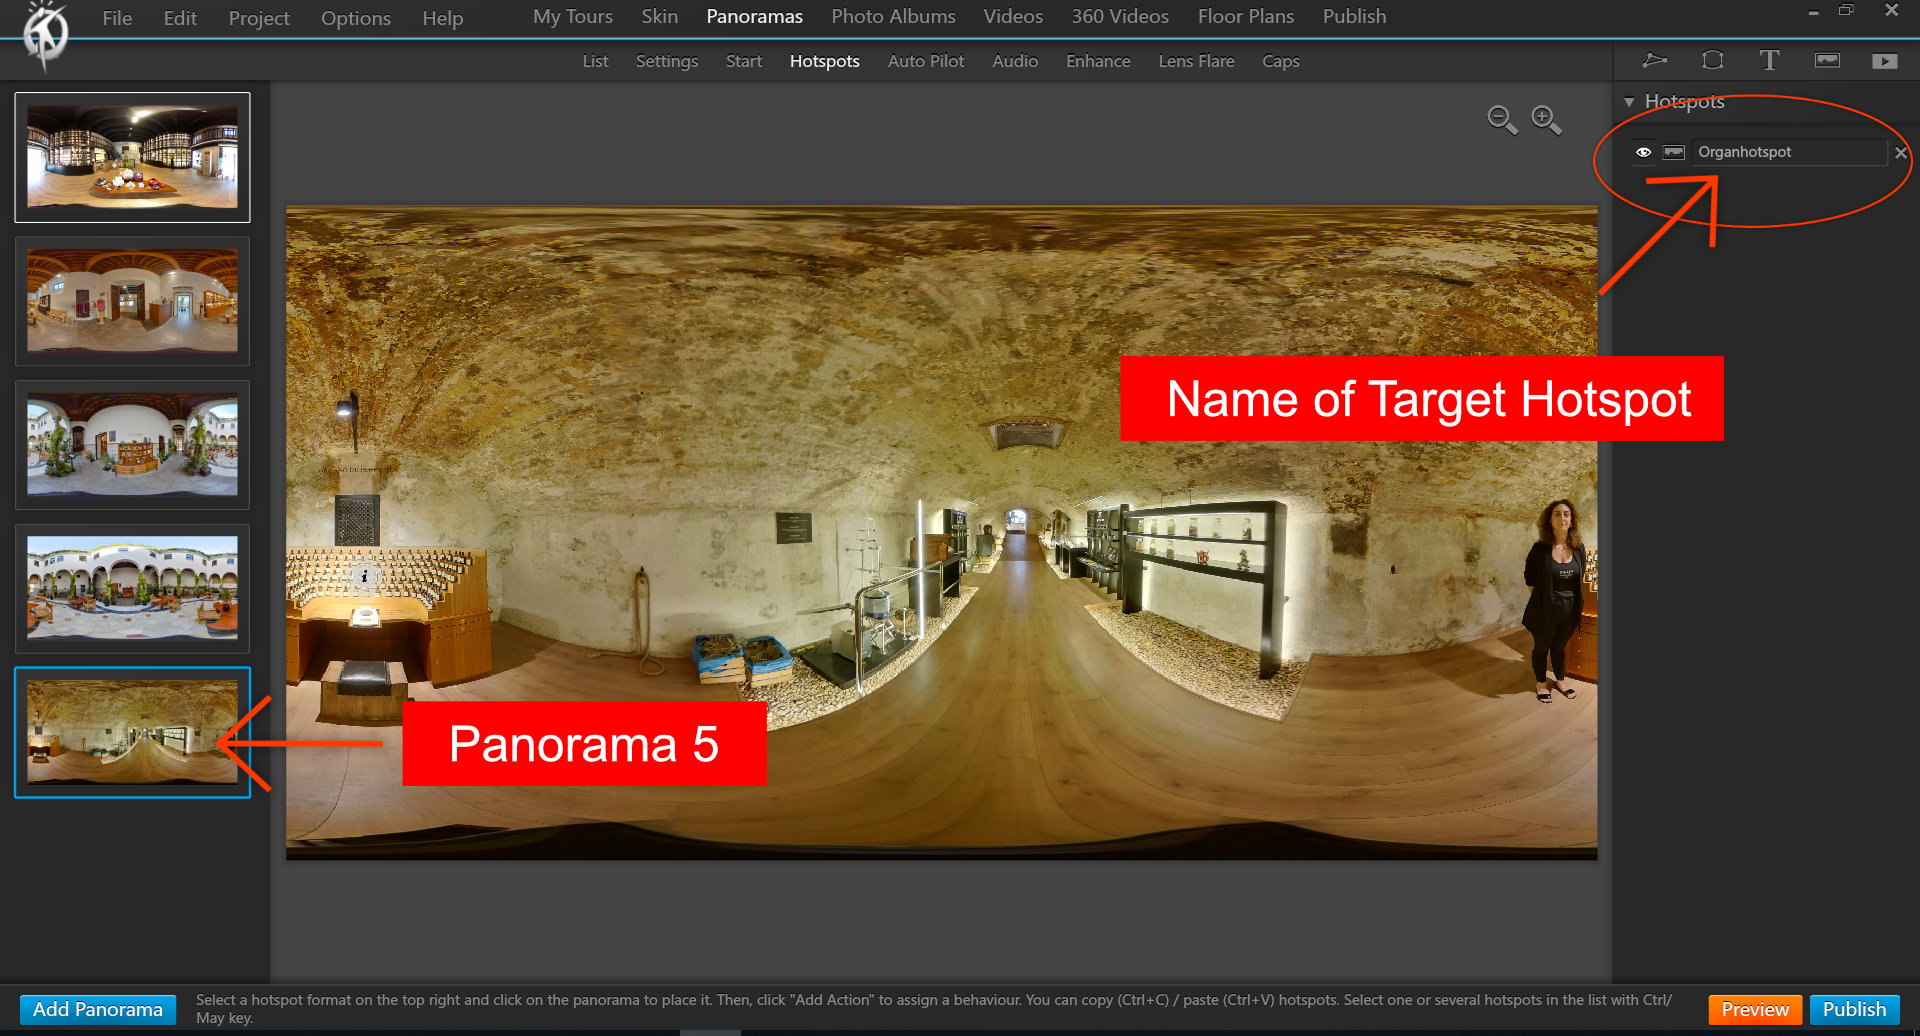The image size is (1920, 1036).
Task: Collapse the Hotspots panel
Action: click(1629, 102)
